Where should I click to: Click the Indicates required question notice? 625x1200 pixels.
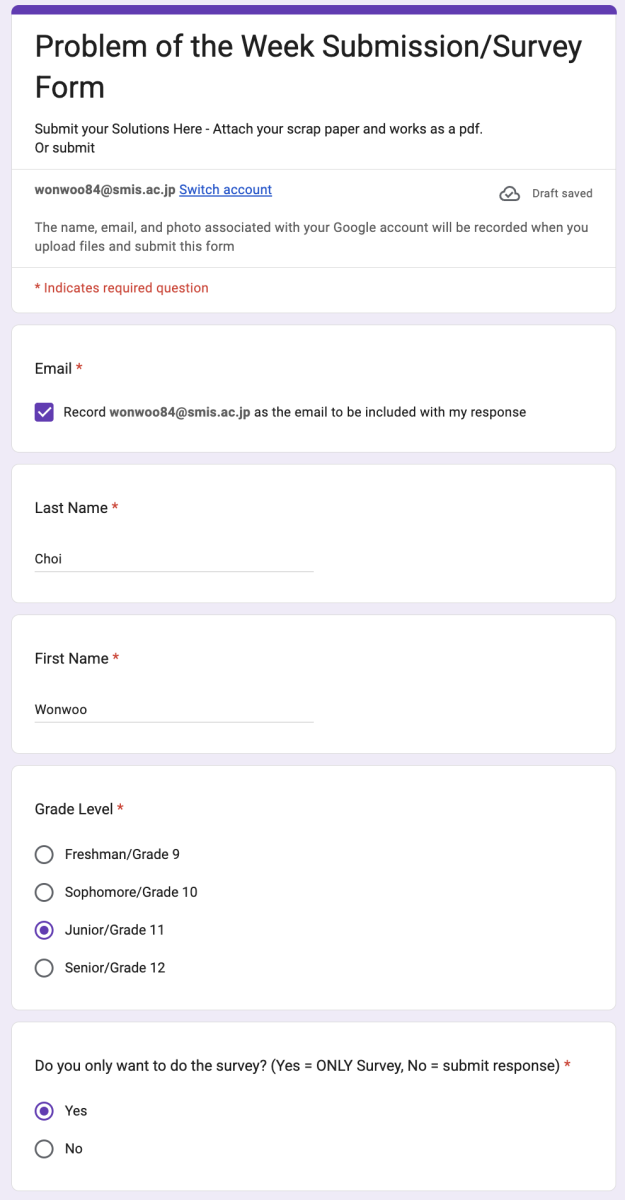coord(122,288)
